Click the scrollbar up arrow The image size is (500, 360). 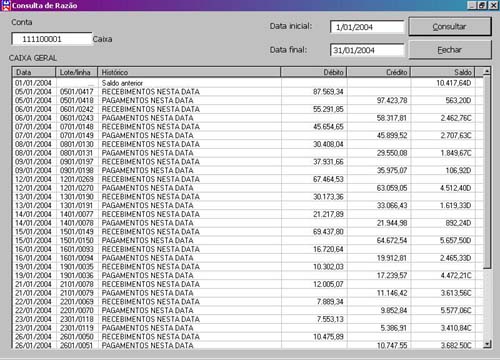click(x=487, y=71)
